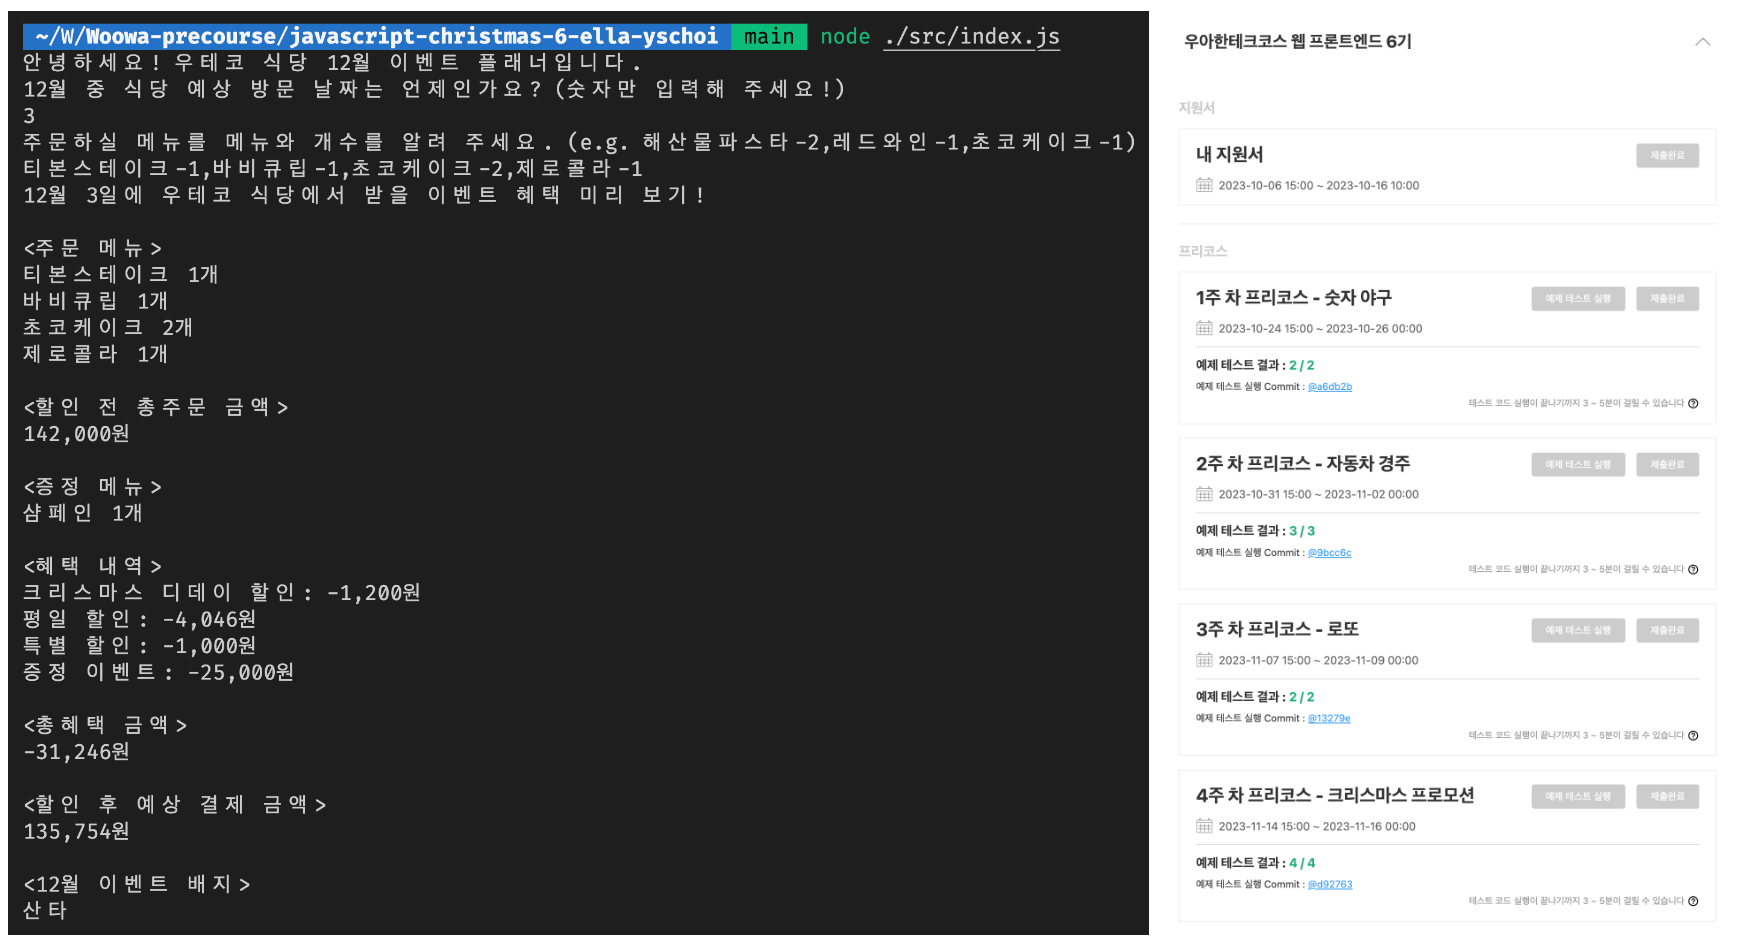Click the 내 지원서 card title
Screen dimensions: 1744x946
1229,154
